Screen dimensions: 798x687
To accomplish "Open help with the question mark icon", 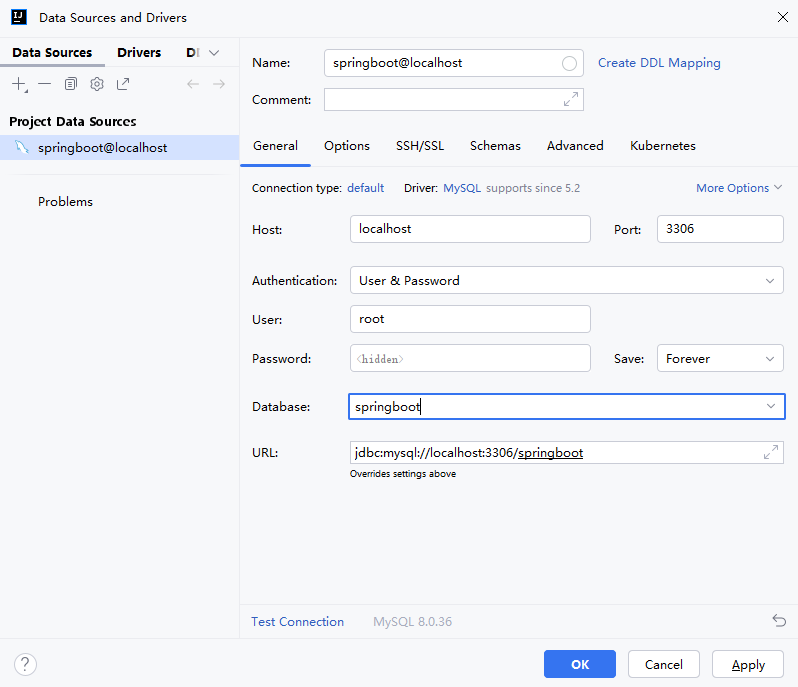I will coord(26,664).
